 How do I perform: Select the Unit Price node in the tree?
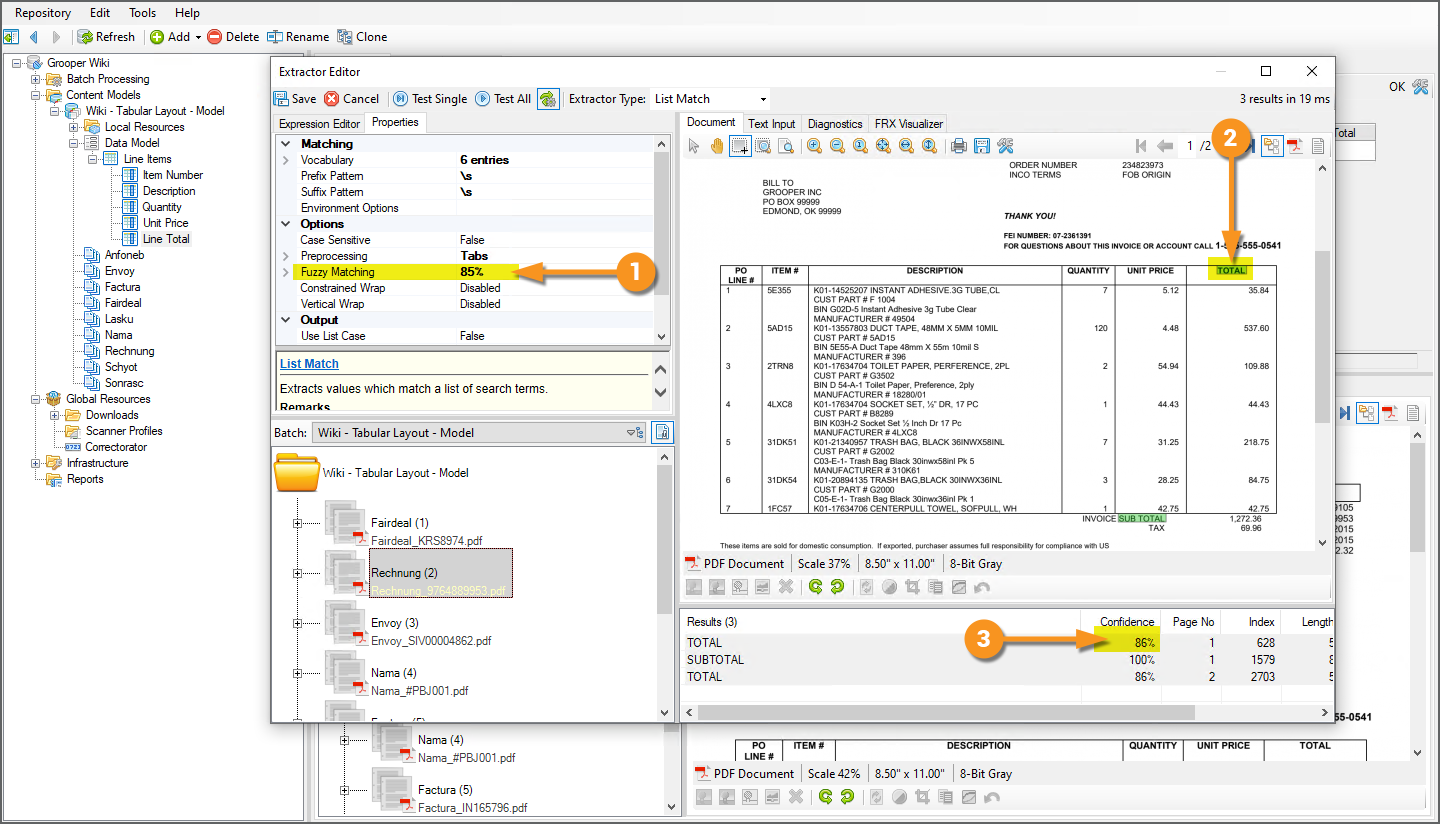(165, 223)
